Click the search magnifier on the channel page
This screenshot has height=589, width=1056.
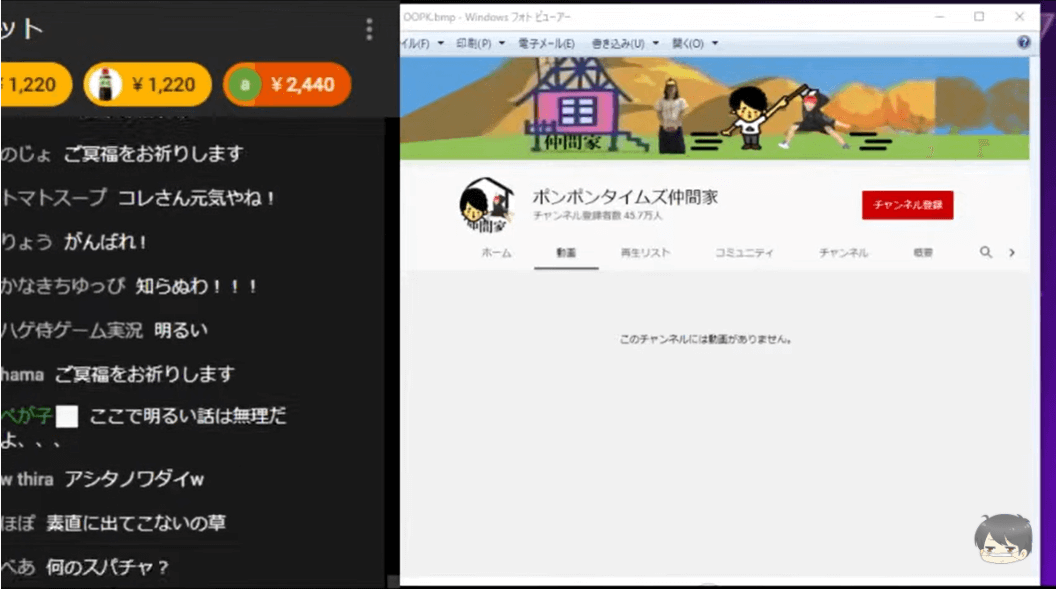(986, 252)
